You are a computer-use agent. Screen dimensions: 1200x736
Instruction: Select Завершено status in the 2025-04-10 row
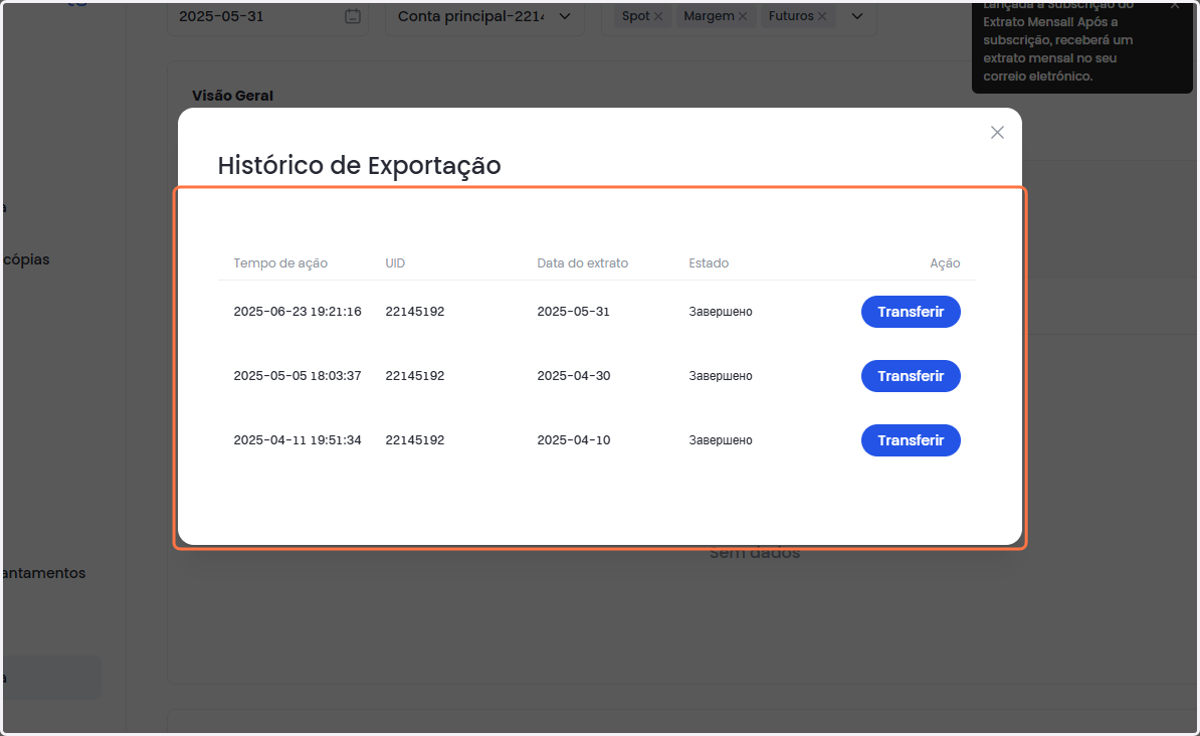(x=721, y=440)
